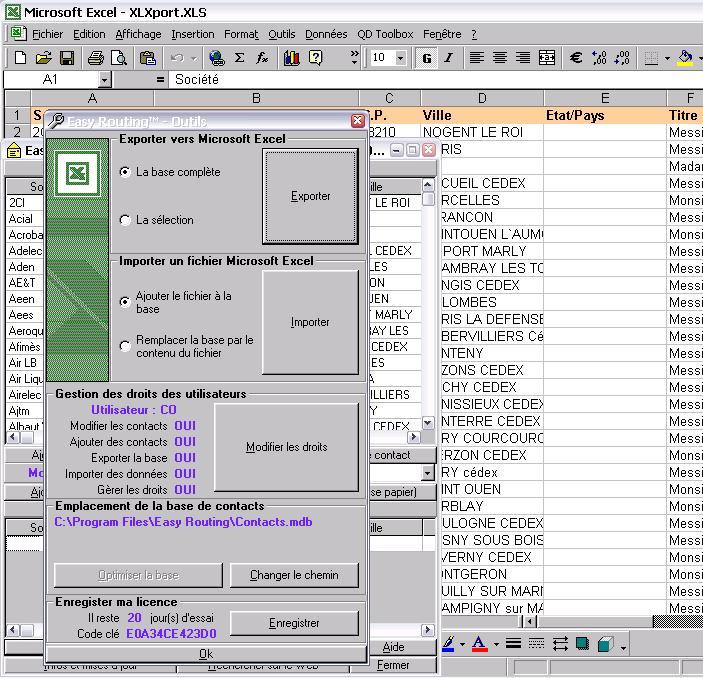Open the font size dropdown
Screen dimensions: 703x678
point(400,59)
